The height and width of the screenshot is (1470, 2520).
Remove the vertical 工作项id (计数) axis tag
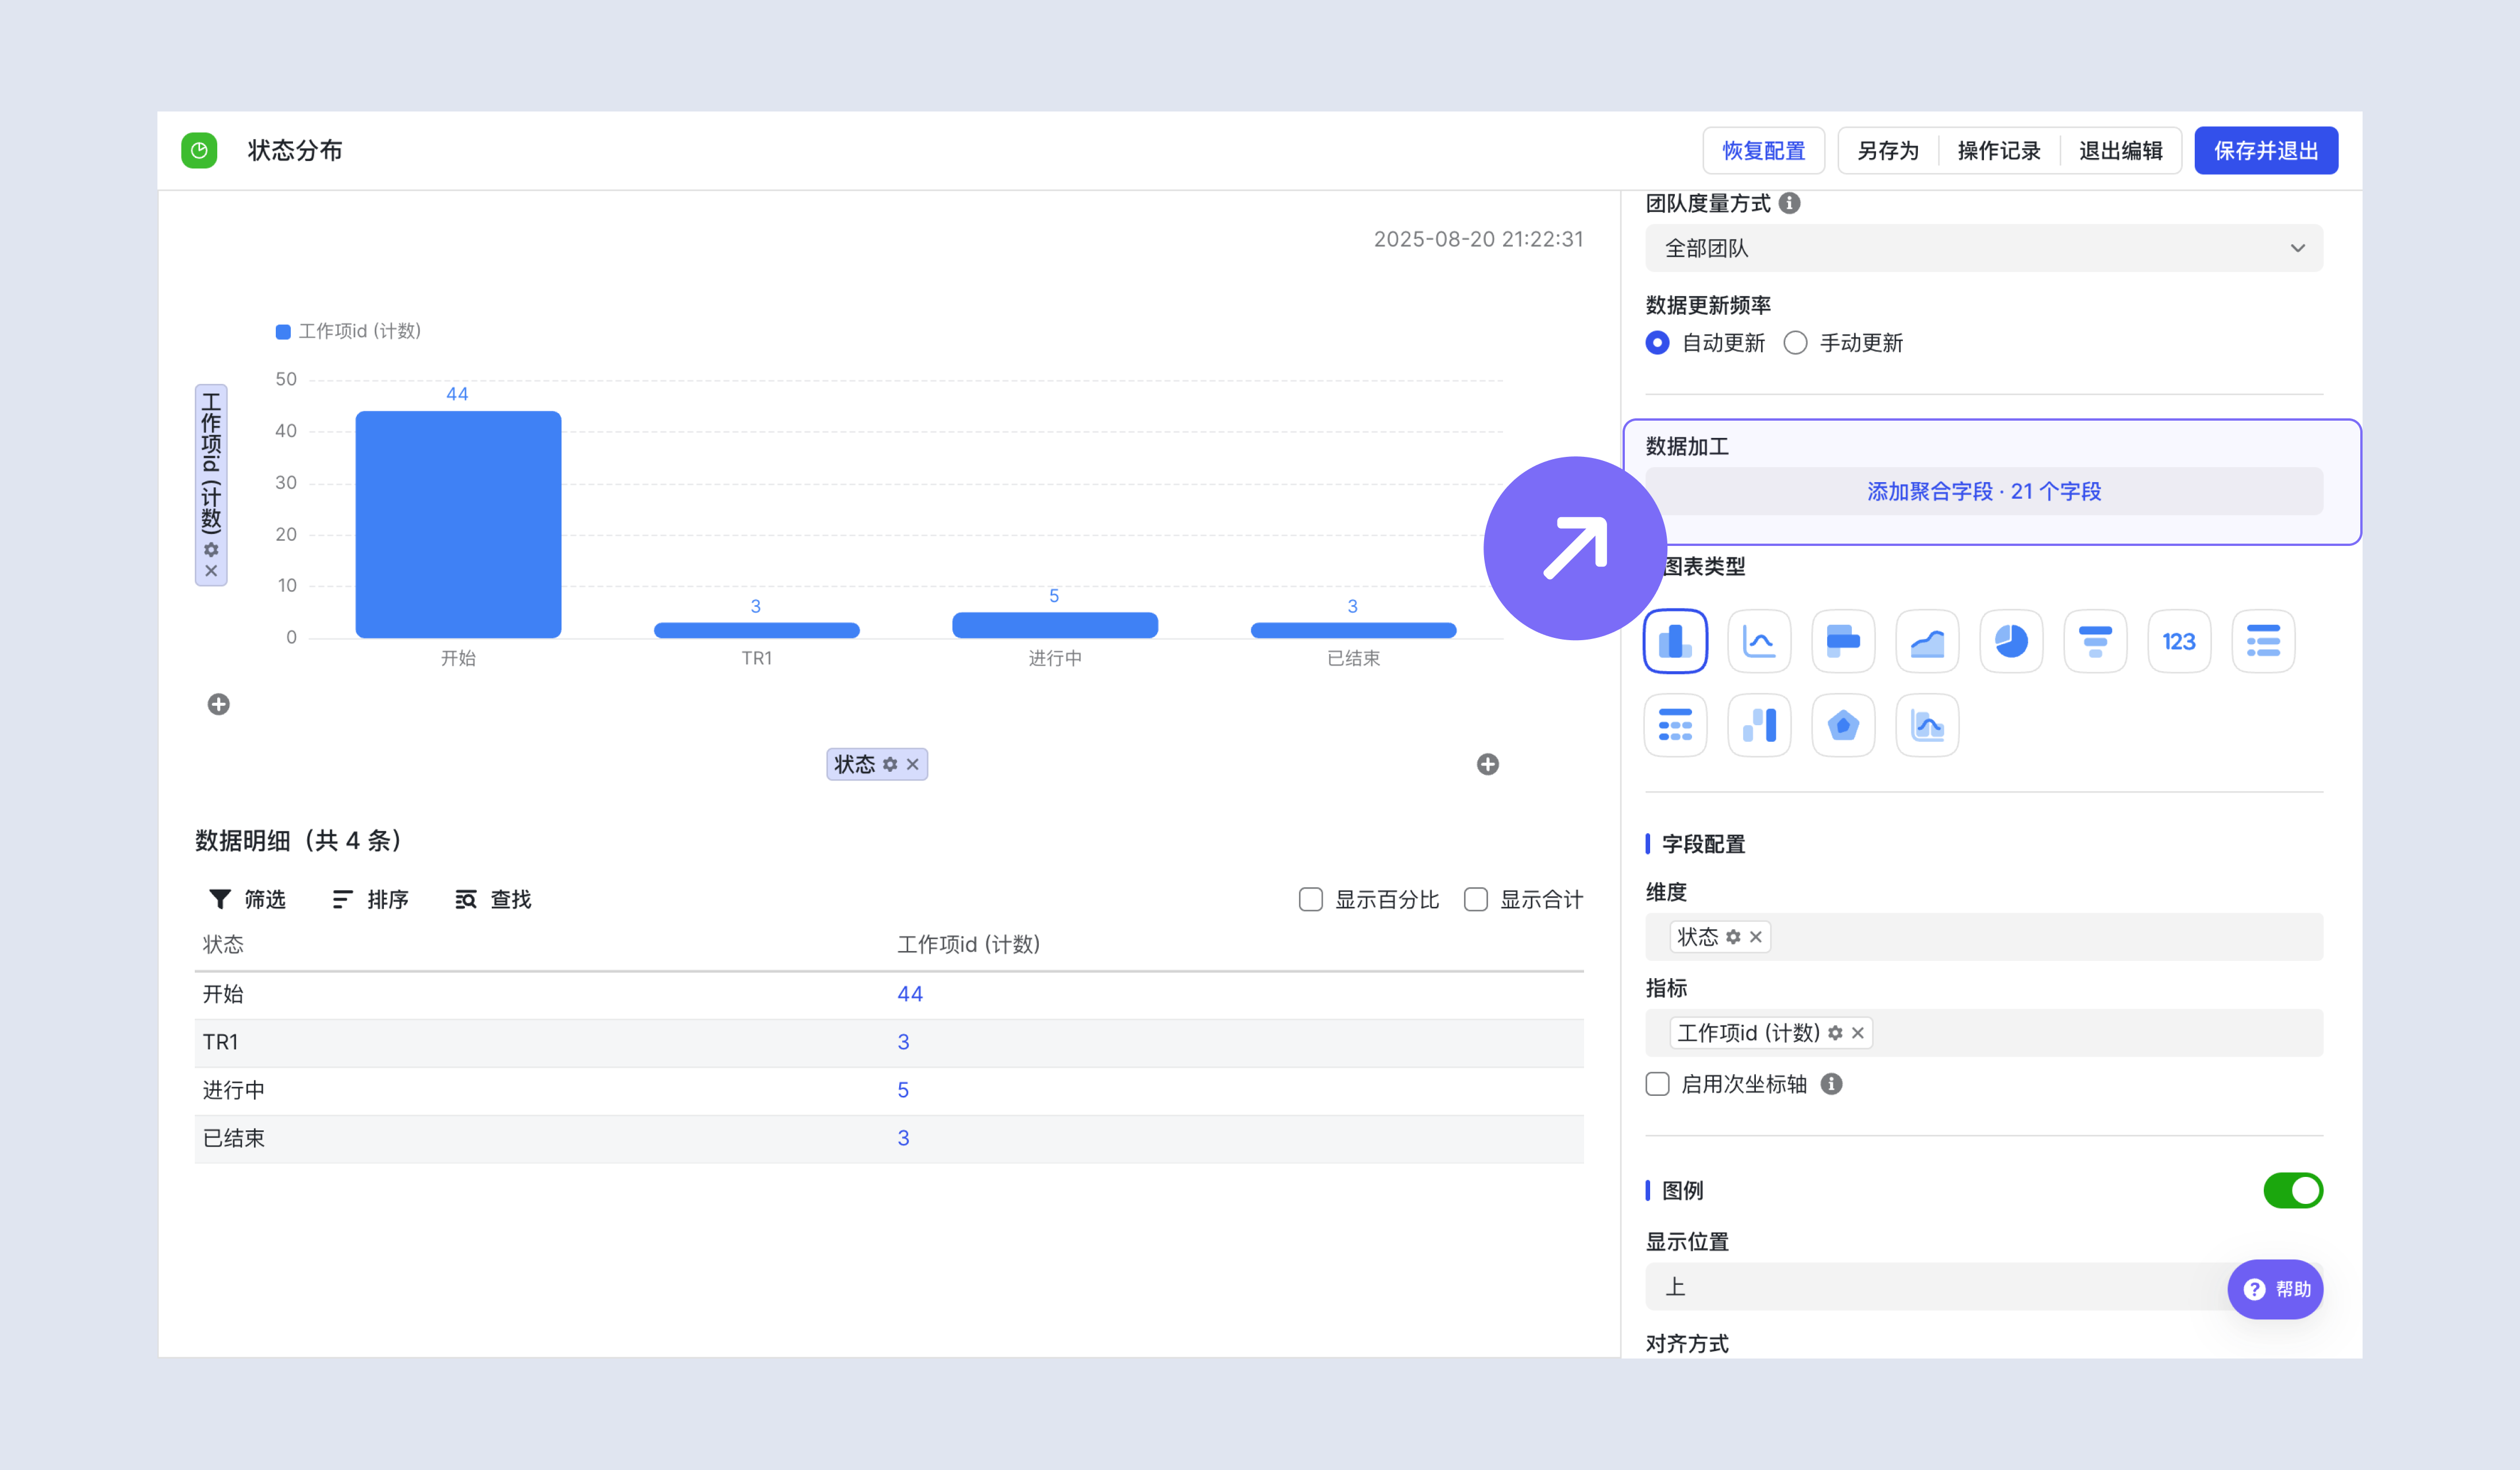point(211,571)
